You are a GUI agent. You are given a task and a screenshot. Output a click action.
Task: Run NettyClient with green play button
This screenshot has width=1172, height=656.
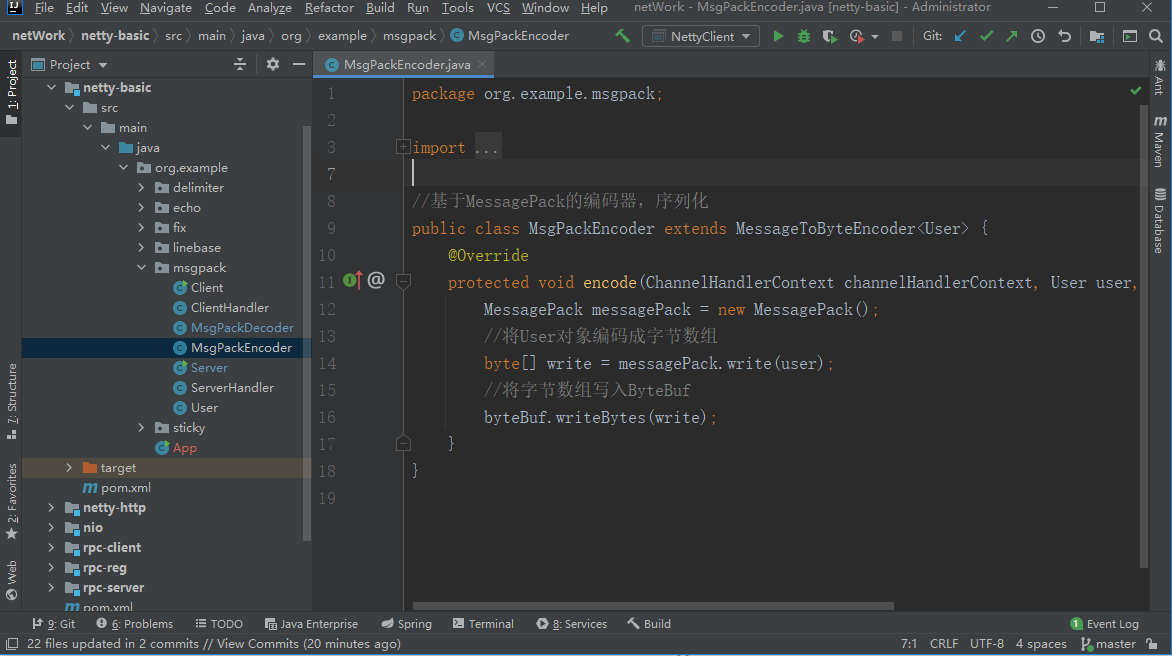[778, 36]
